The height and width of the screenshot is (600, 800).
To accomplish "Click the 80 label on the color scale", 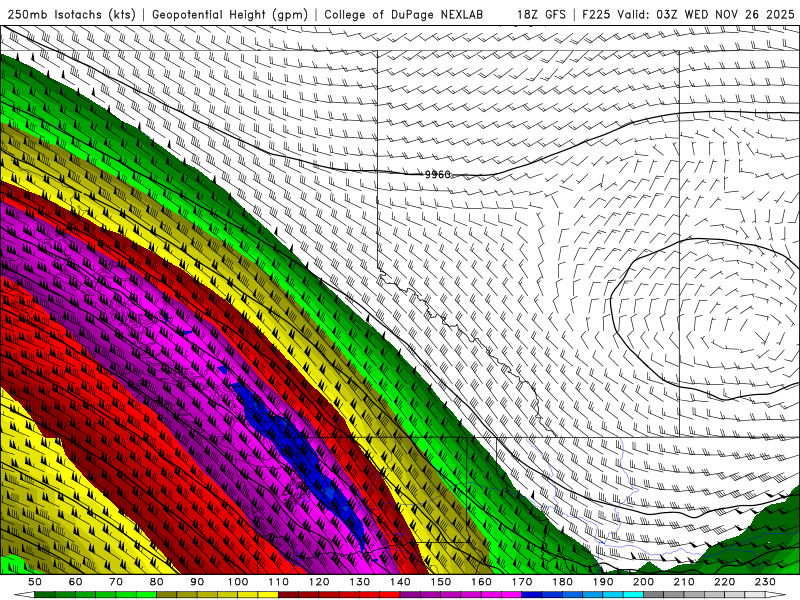I will (x=156, y=582).
